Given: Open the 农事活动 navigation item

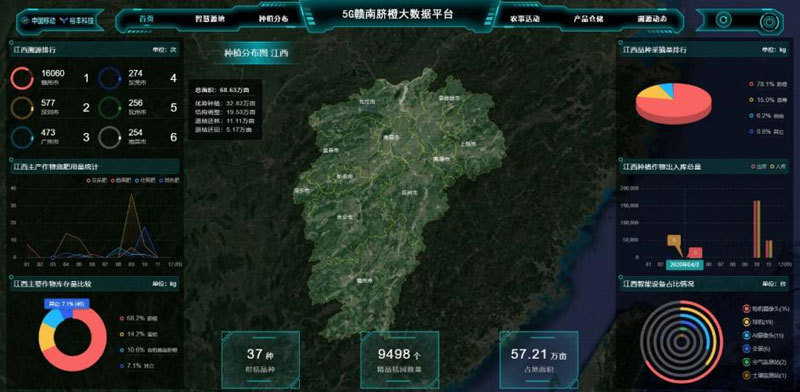Looking at the screenshot, I should pyautogui.click(x=524, y=19).
